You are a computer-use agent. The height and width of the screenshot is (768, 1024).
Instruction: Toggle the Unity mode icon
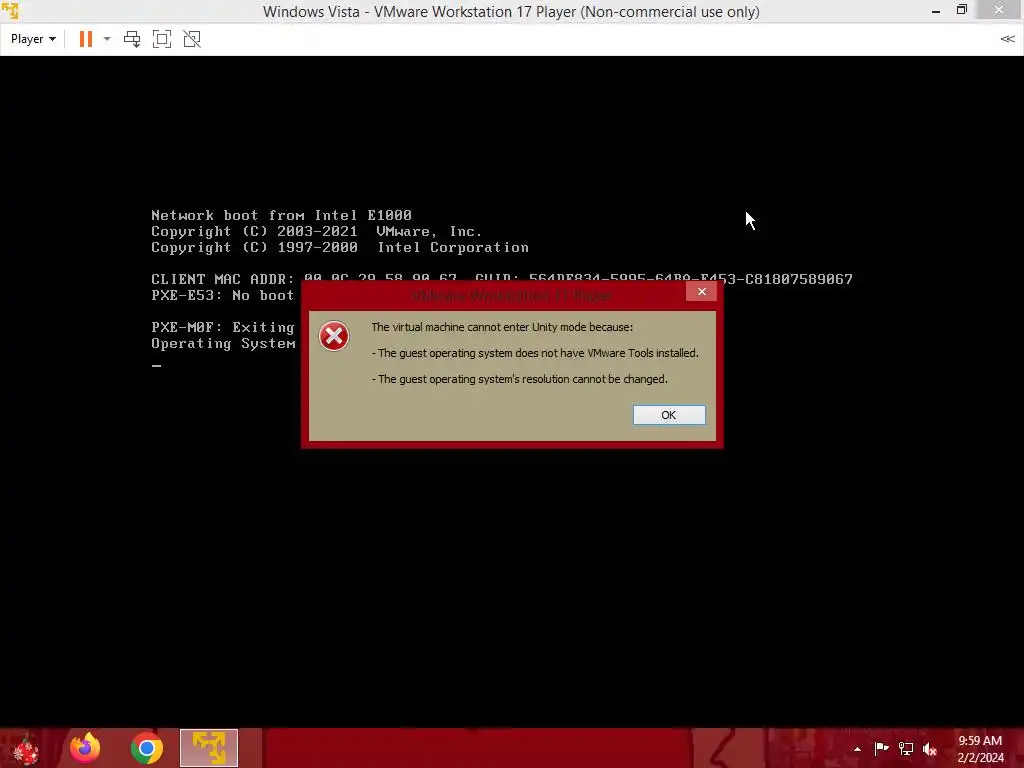coord(192,39)
